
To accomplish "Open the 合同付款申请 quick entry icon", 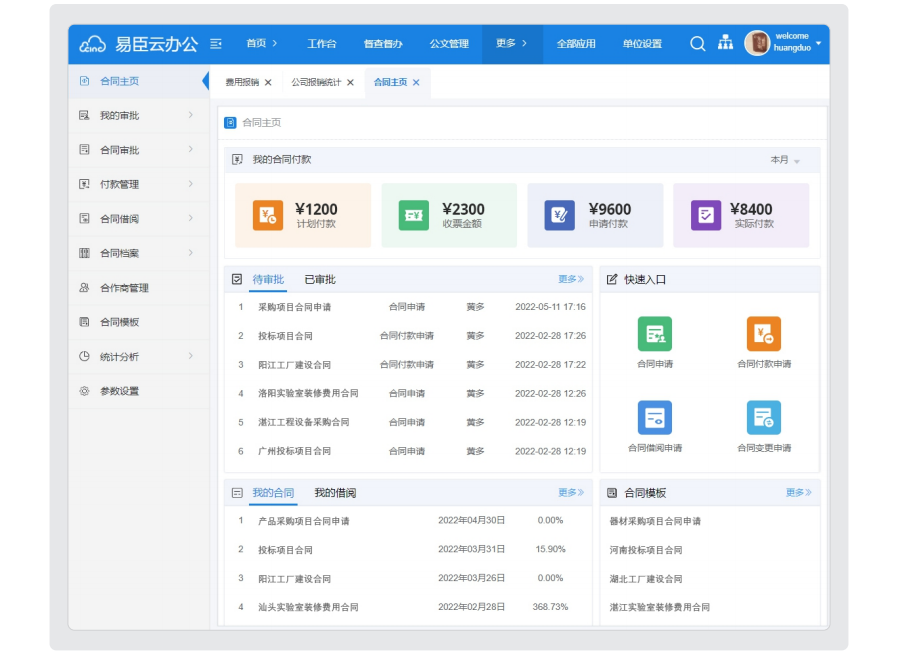I will (x=764, y=334).
